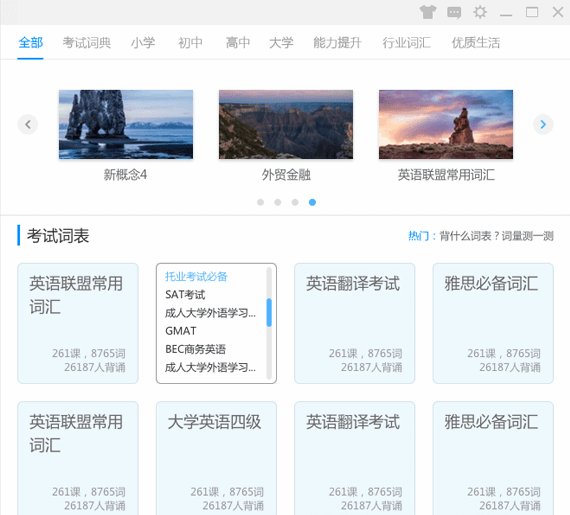Choose SAT考试 from the dropdown list

185,294
